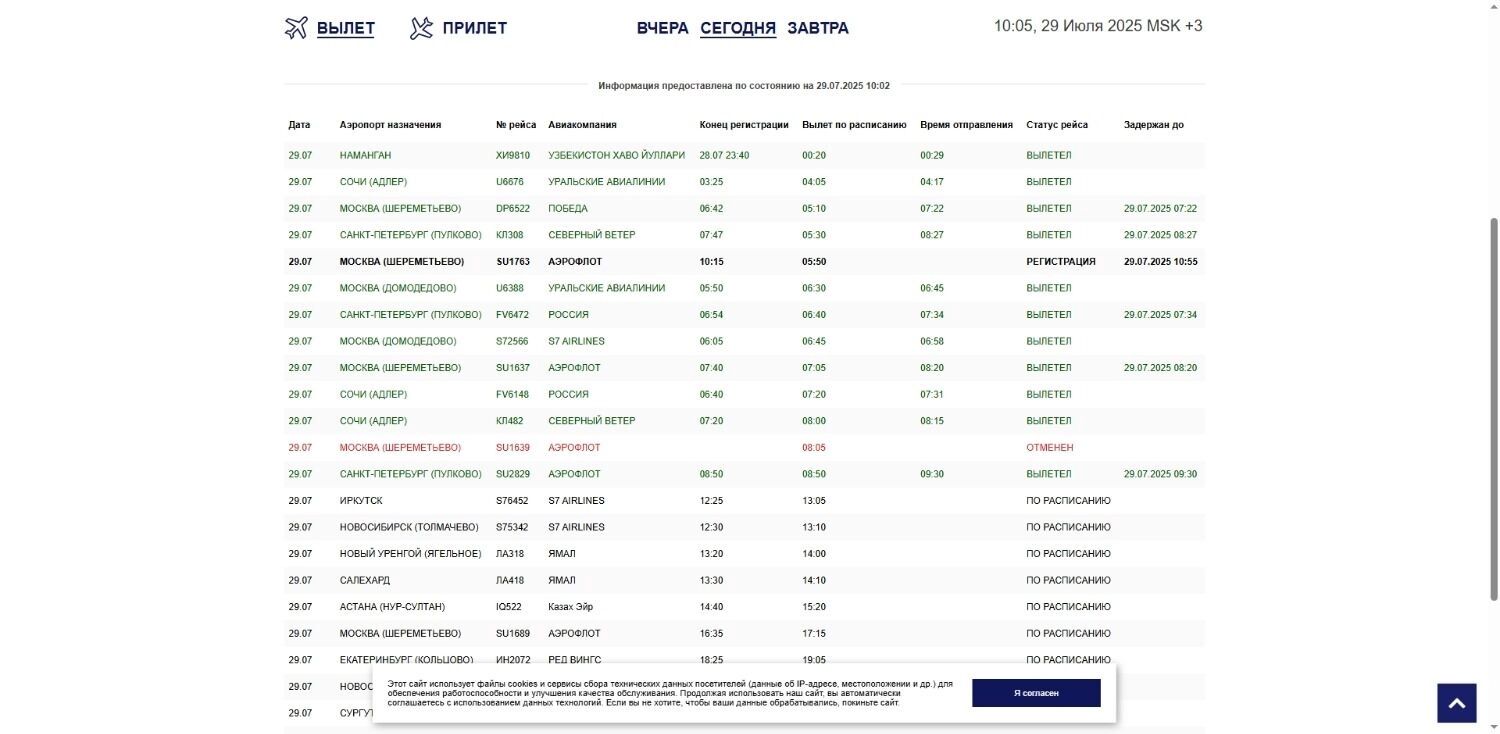Click the ПОБЕДА airline cell

[x=568, y=209]
